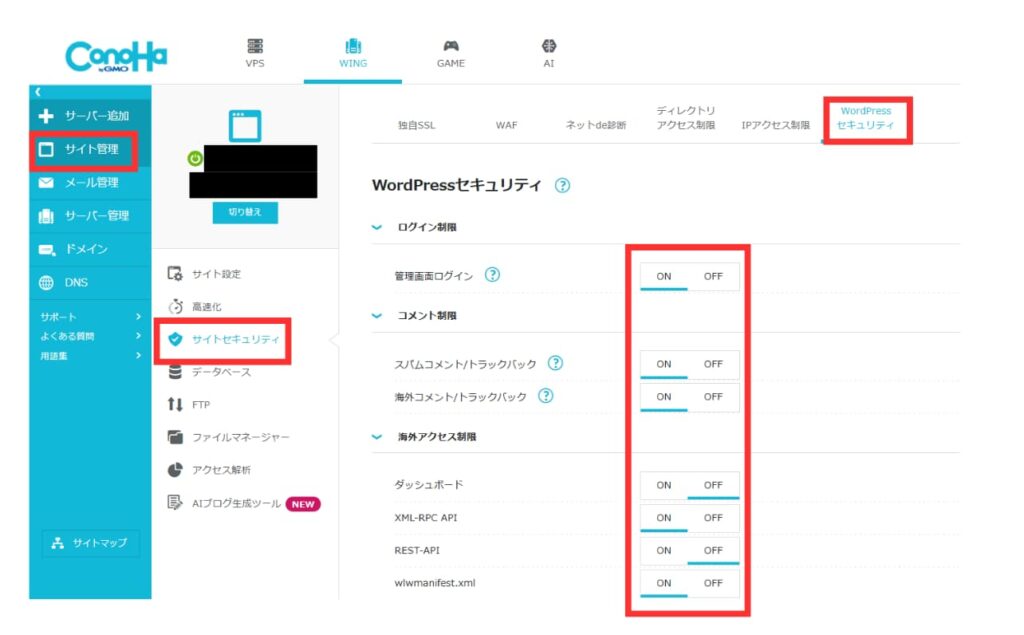This screenshot has height=635, width=1024.
Task: Click the ダッシュボード setting label
Action: (x=428, y=485)
